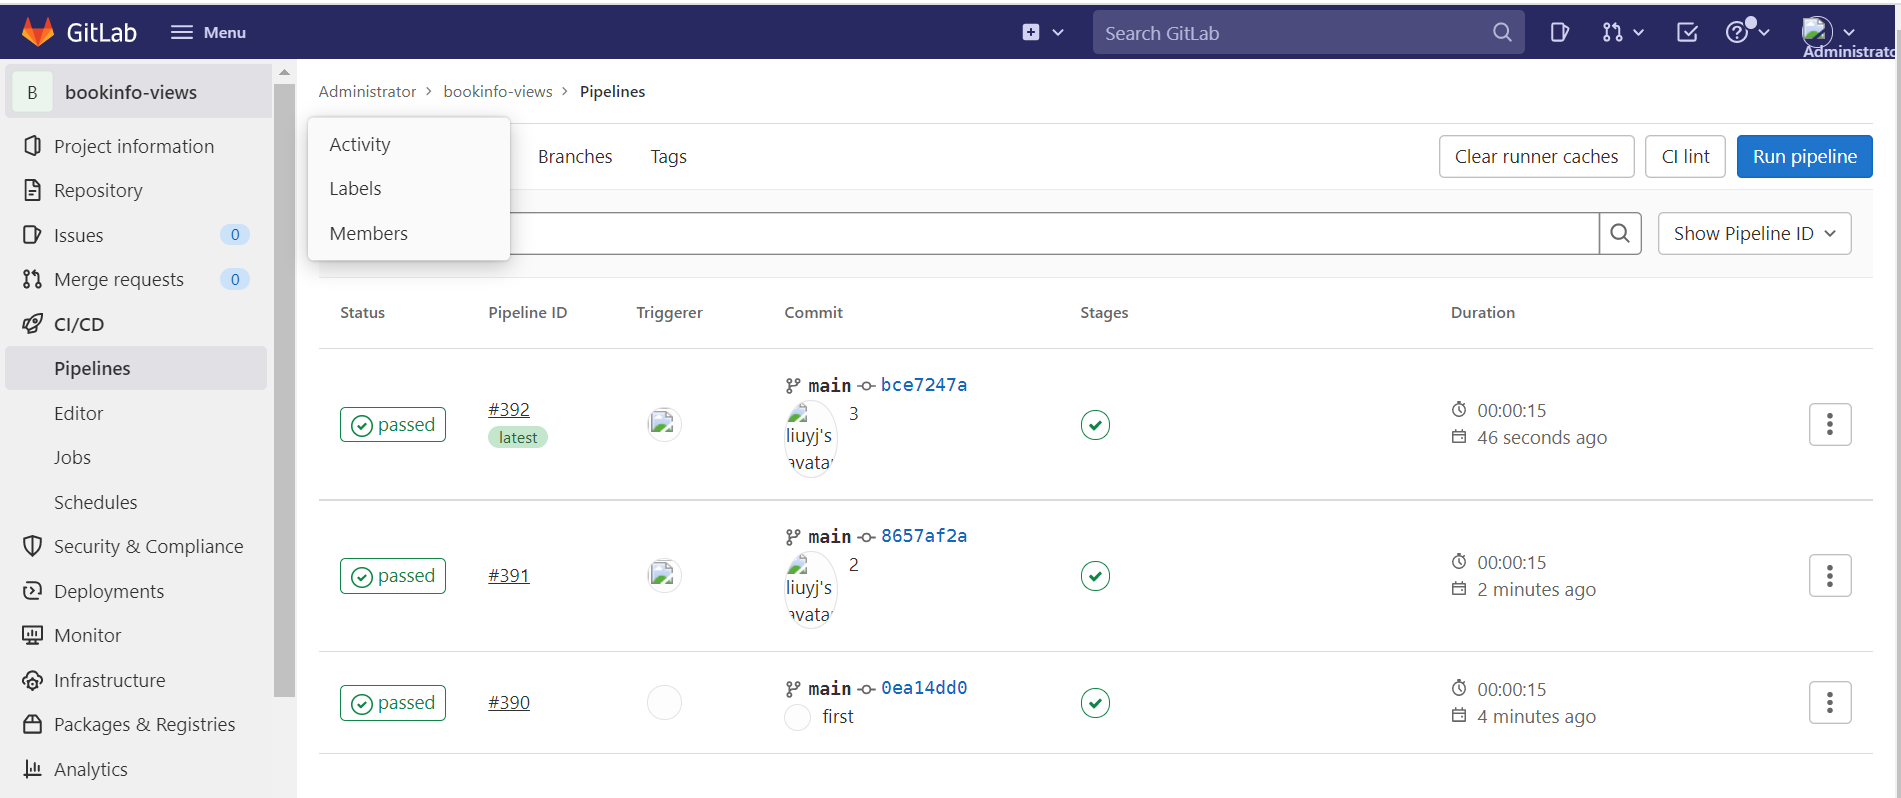Expand the Show Pipeline ID dropdown

pos(1754,233)
